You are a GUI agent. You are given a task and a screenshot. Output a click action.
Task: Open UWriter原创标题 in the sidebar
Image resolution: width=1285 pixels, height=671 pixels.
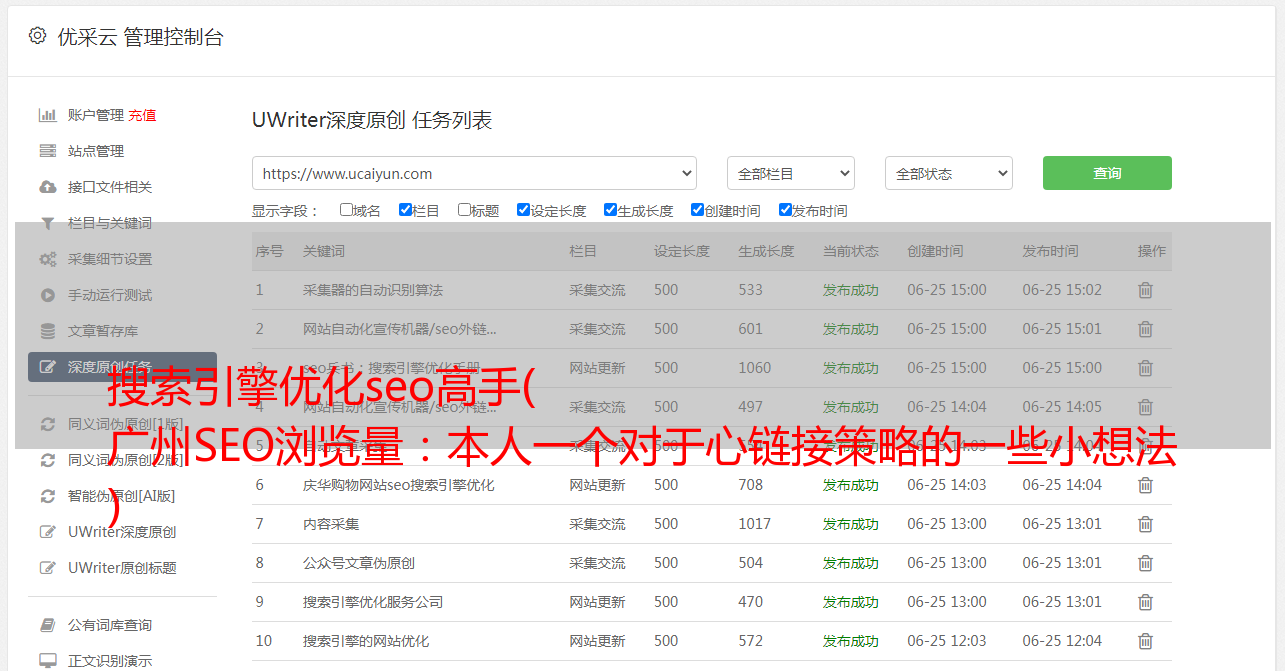coord(122,568)
